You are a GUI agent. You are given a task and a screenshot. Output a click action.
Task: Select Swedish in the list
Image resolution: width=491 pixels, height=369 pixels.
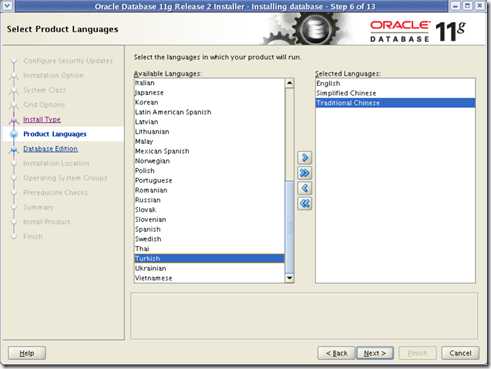[209, 239]
